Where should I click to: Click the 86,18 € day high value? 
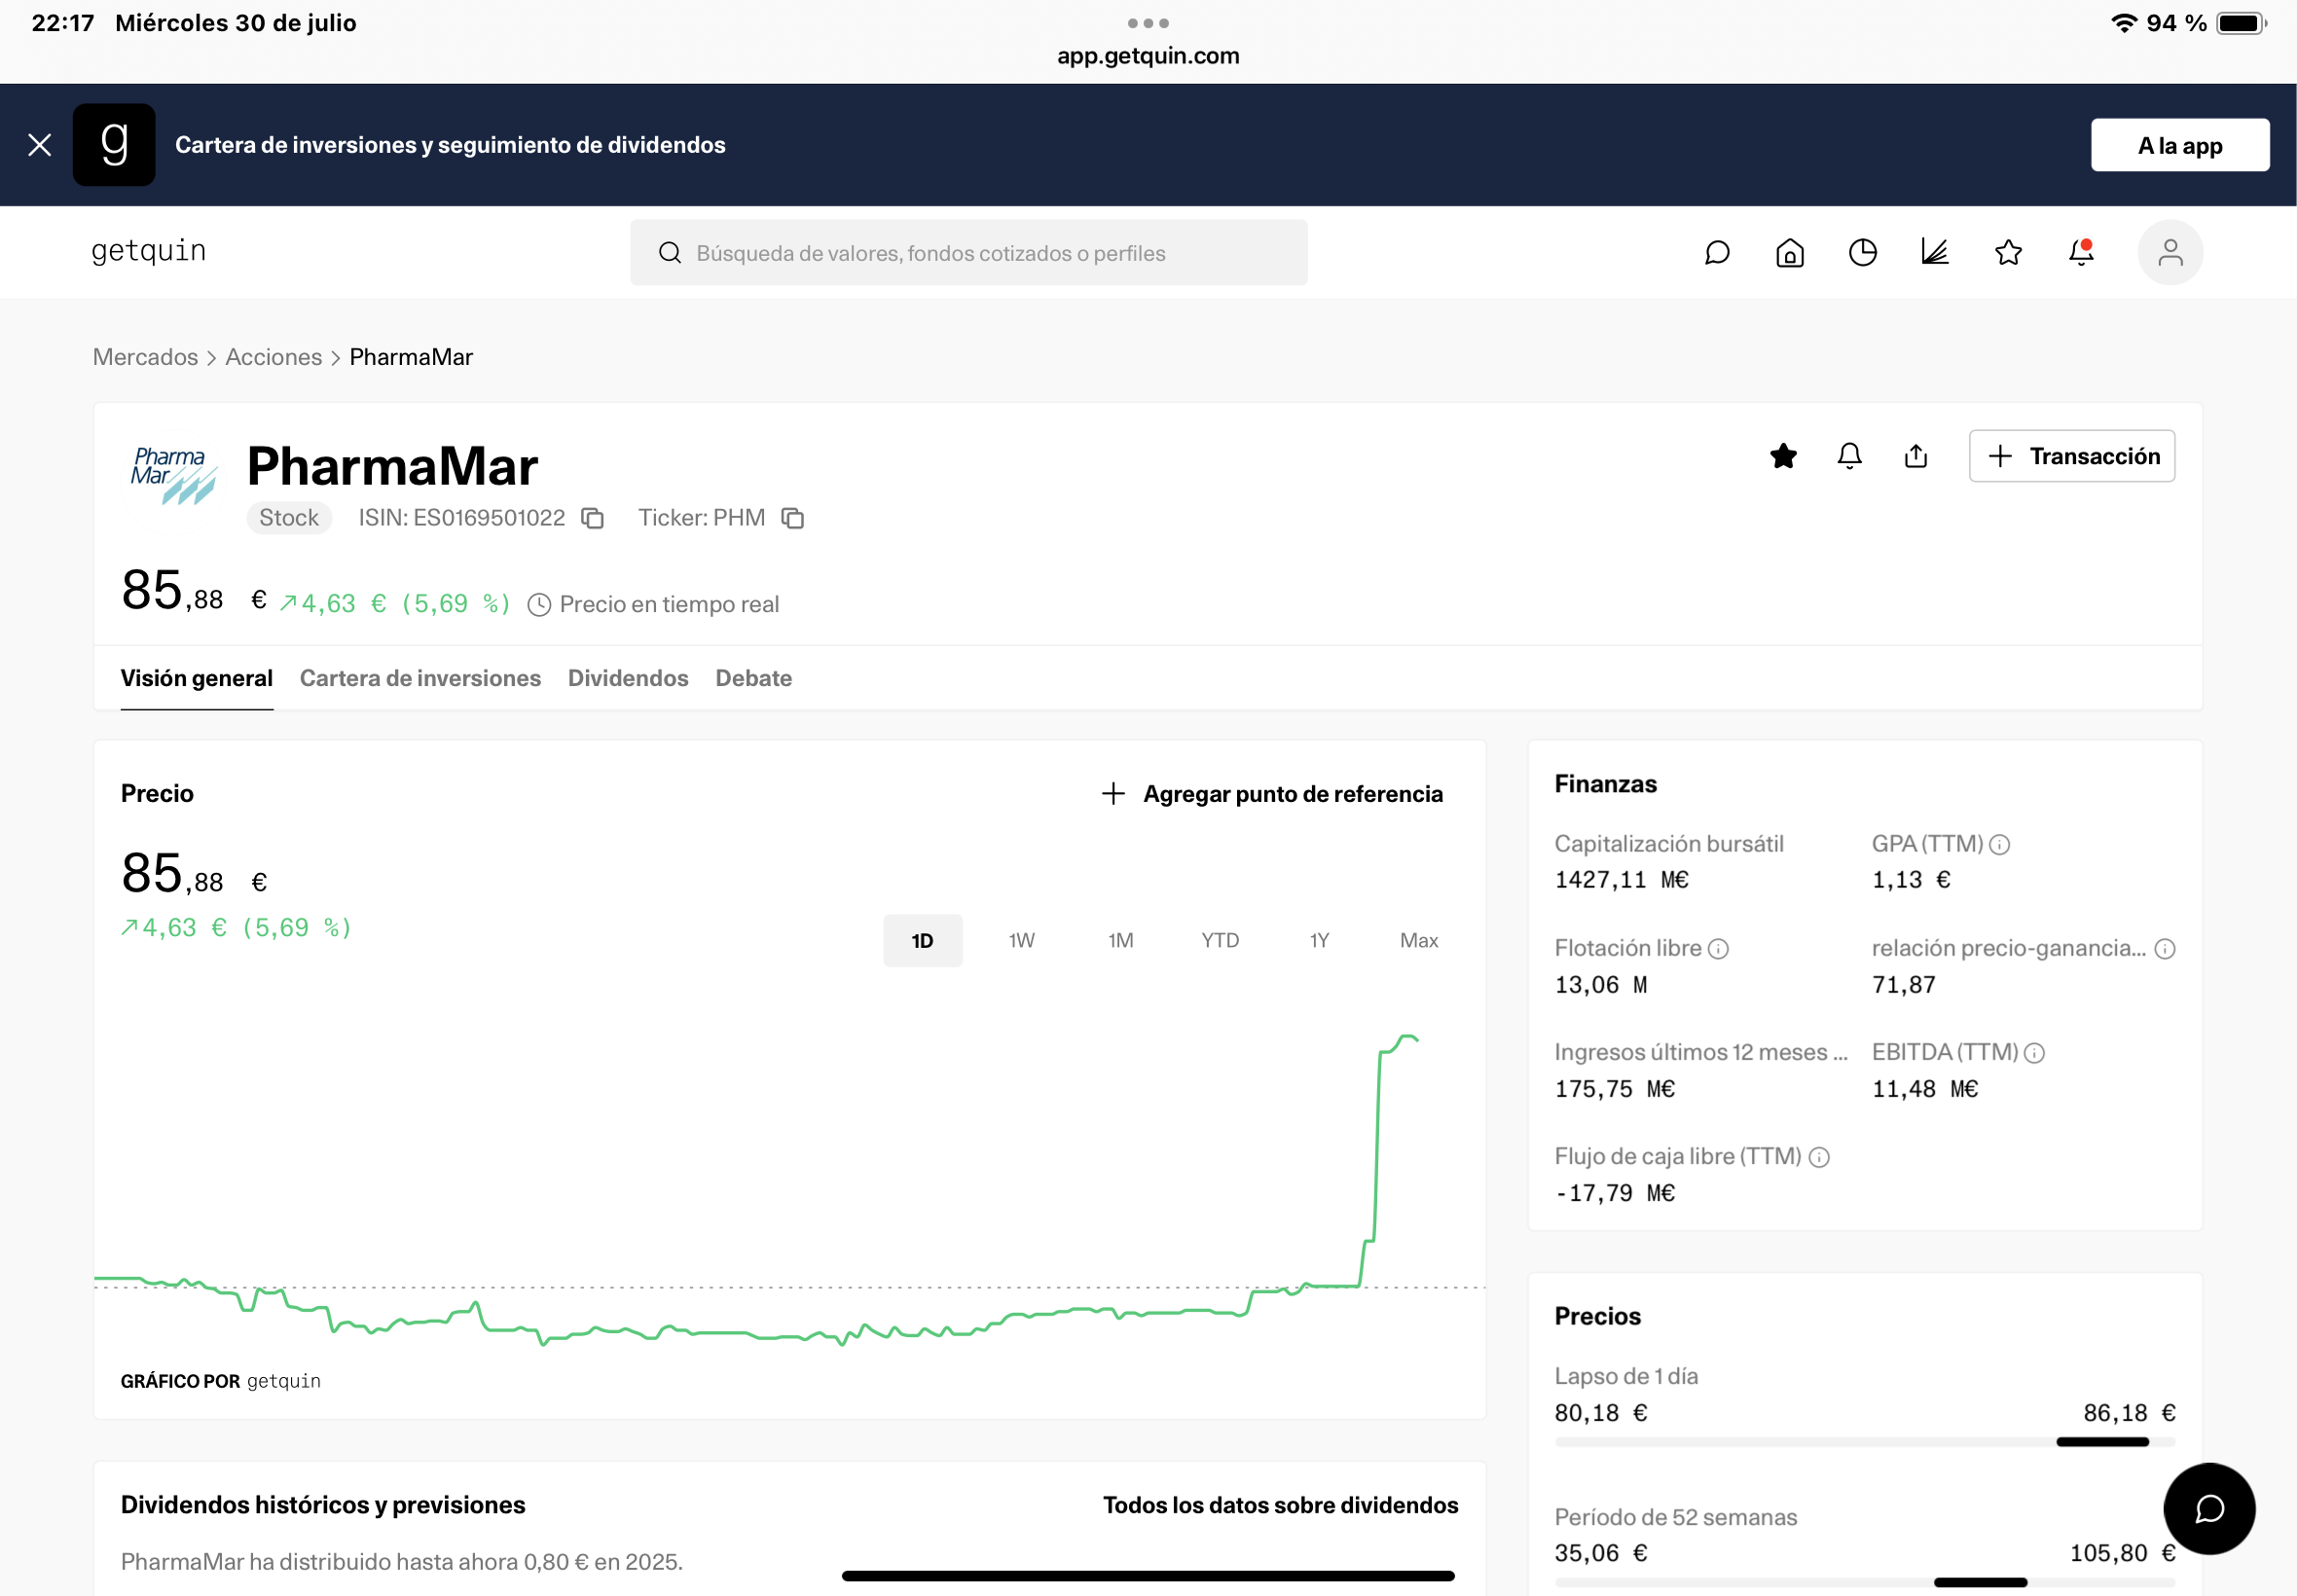point(2129,1413)
